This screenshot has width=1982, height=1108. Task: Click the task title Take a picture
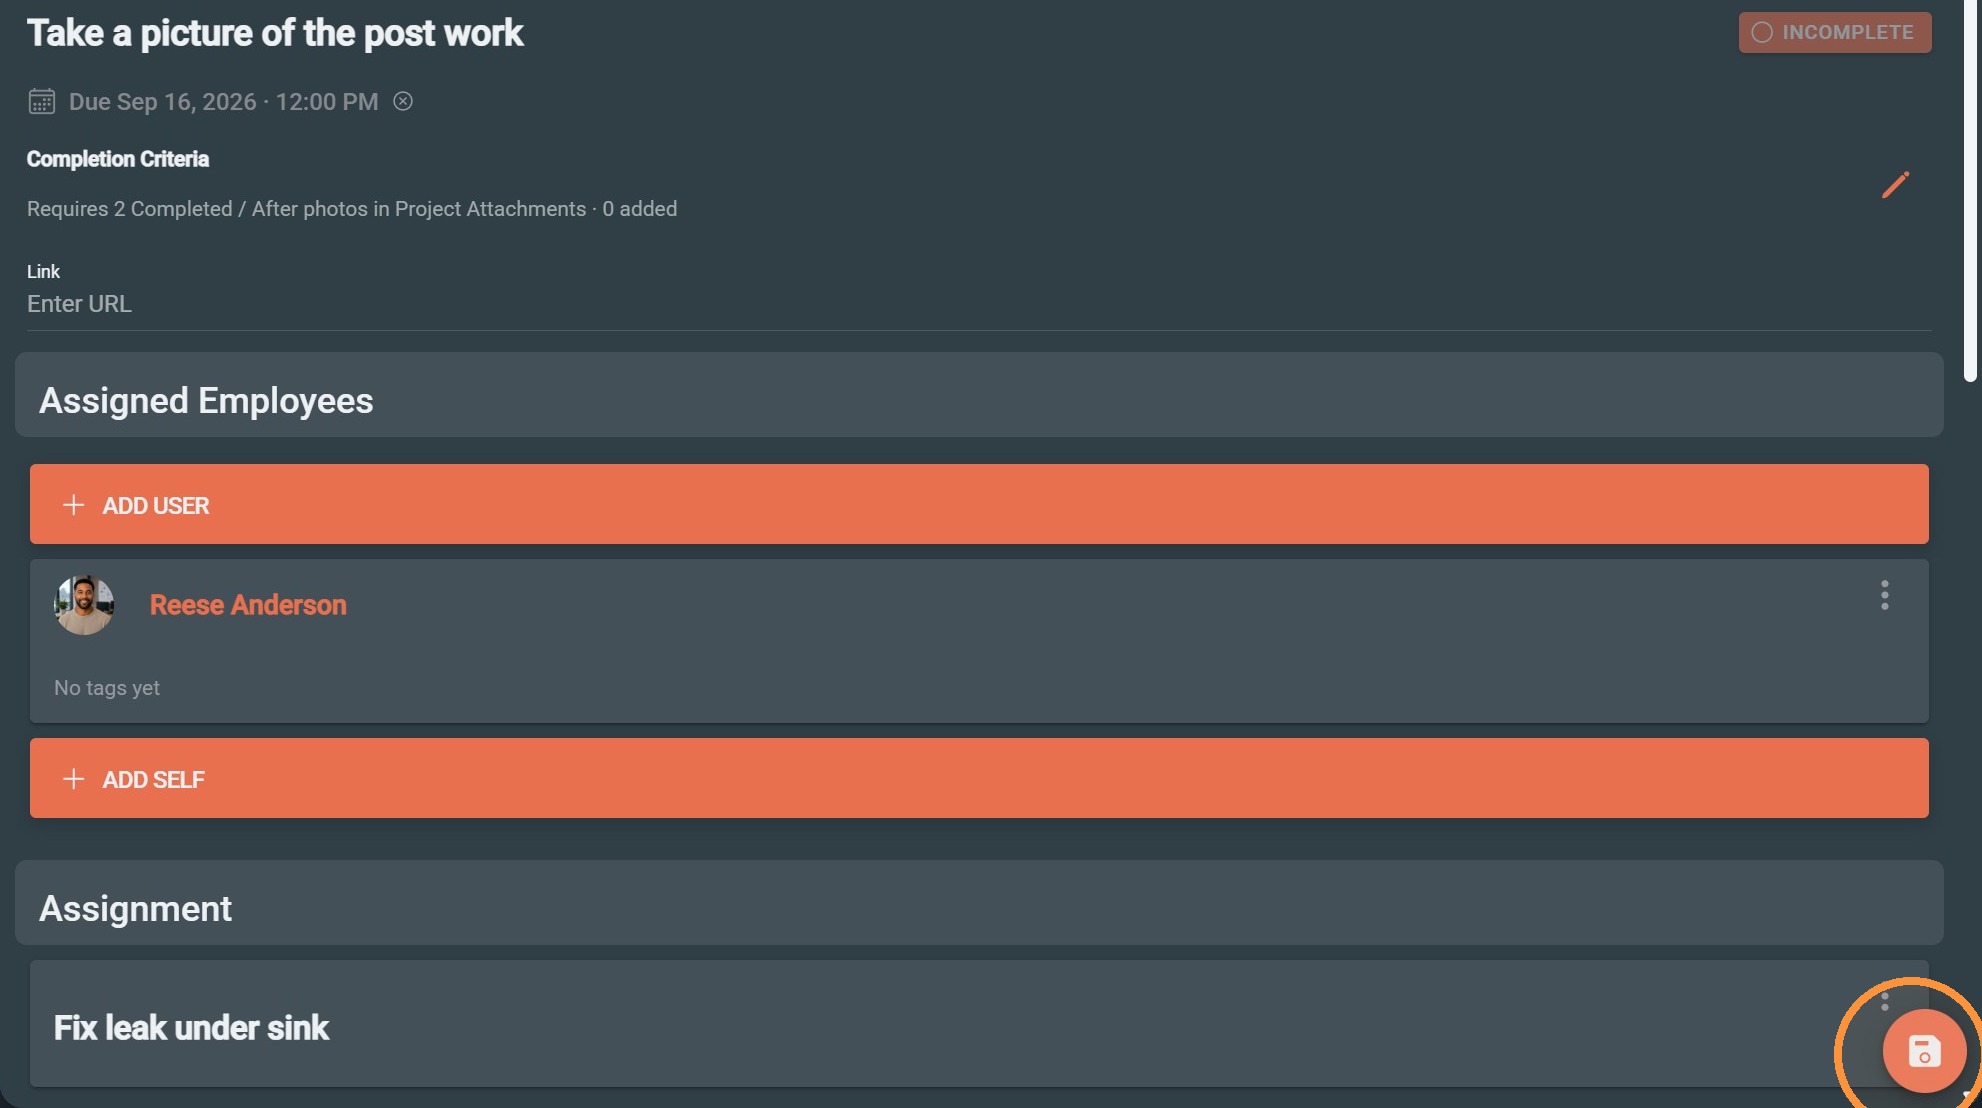click(275, 33)
